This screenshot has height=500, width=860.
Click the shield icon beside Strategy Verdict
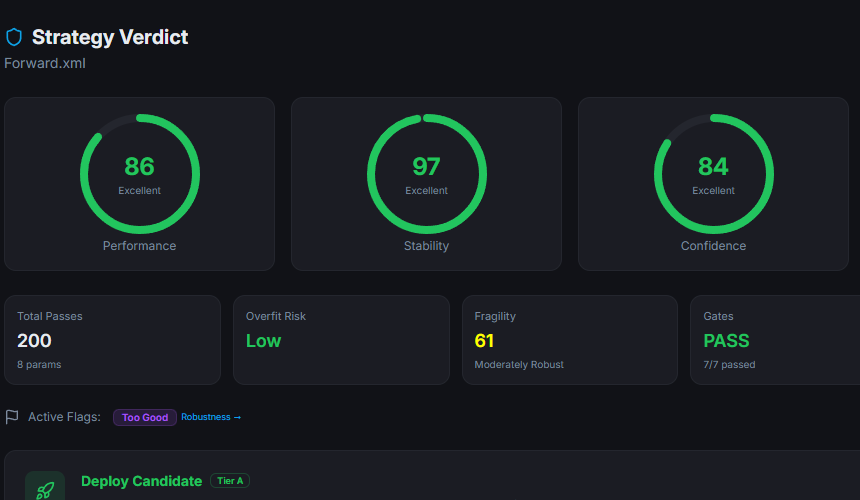(14, 37)
